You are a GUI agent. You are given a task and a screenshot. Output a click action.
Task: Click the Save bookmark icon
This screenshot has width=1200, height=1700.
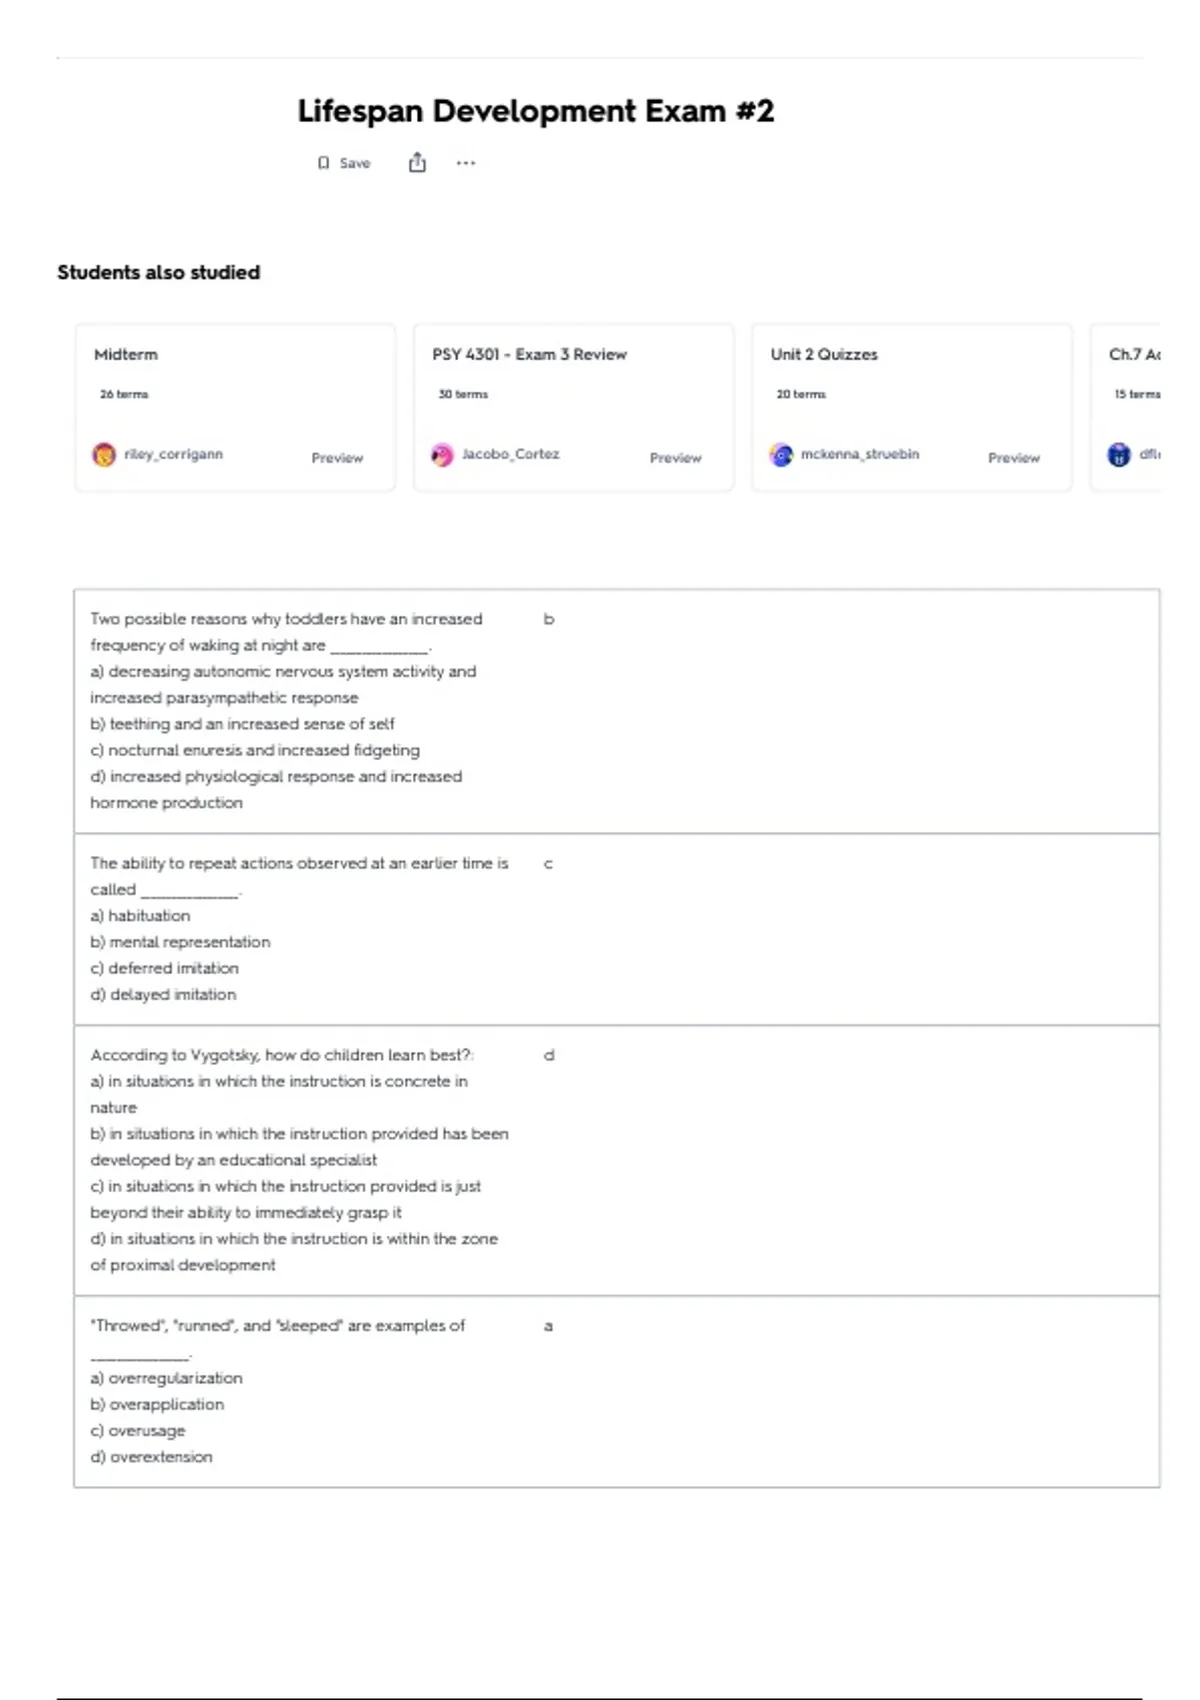(x=323, y=163)
